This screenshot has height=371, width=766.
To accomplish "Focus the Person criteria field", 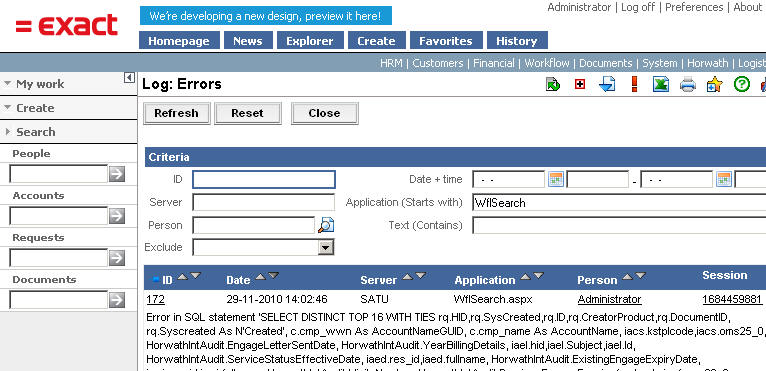I will [254, 225].
